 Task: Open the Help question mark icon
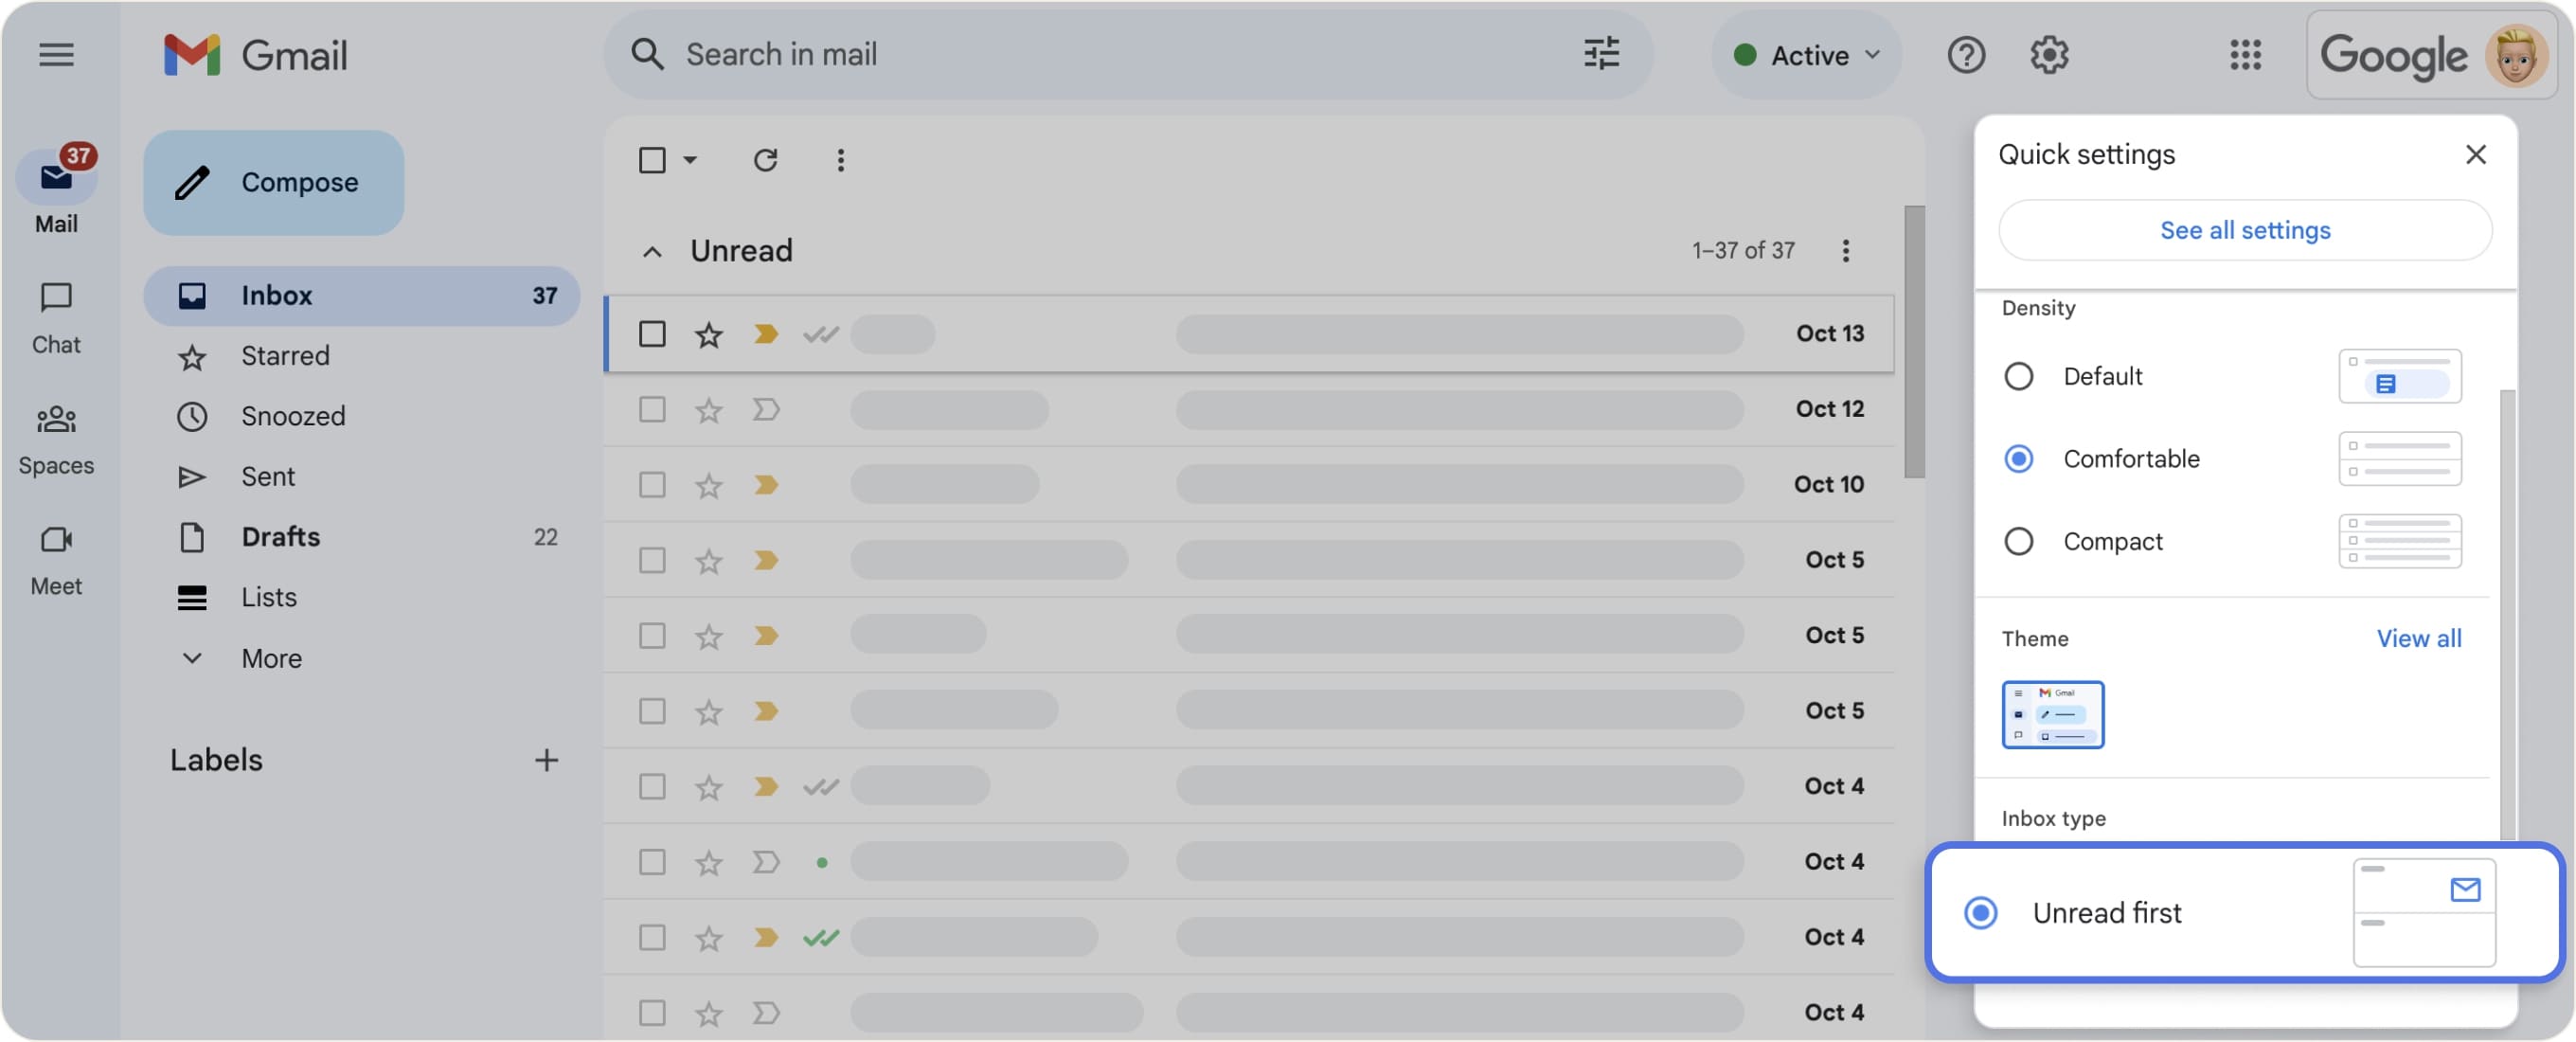click(x=1965, y=55)
